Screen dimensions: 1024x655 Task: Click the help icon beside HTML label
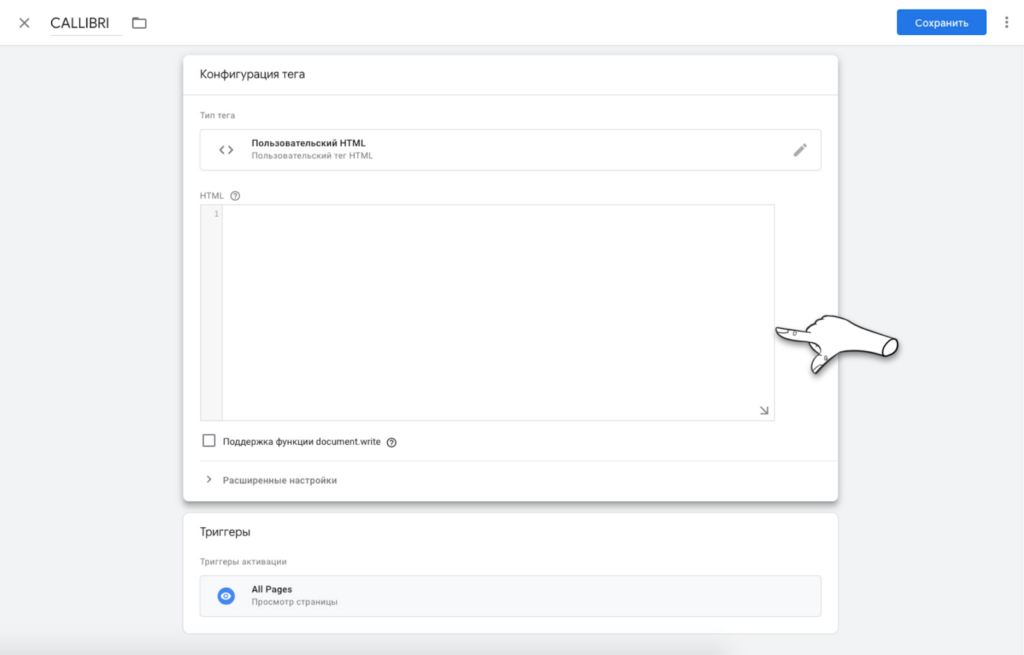pos(235,196)
